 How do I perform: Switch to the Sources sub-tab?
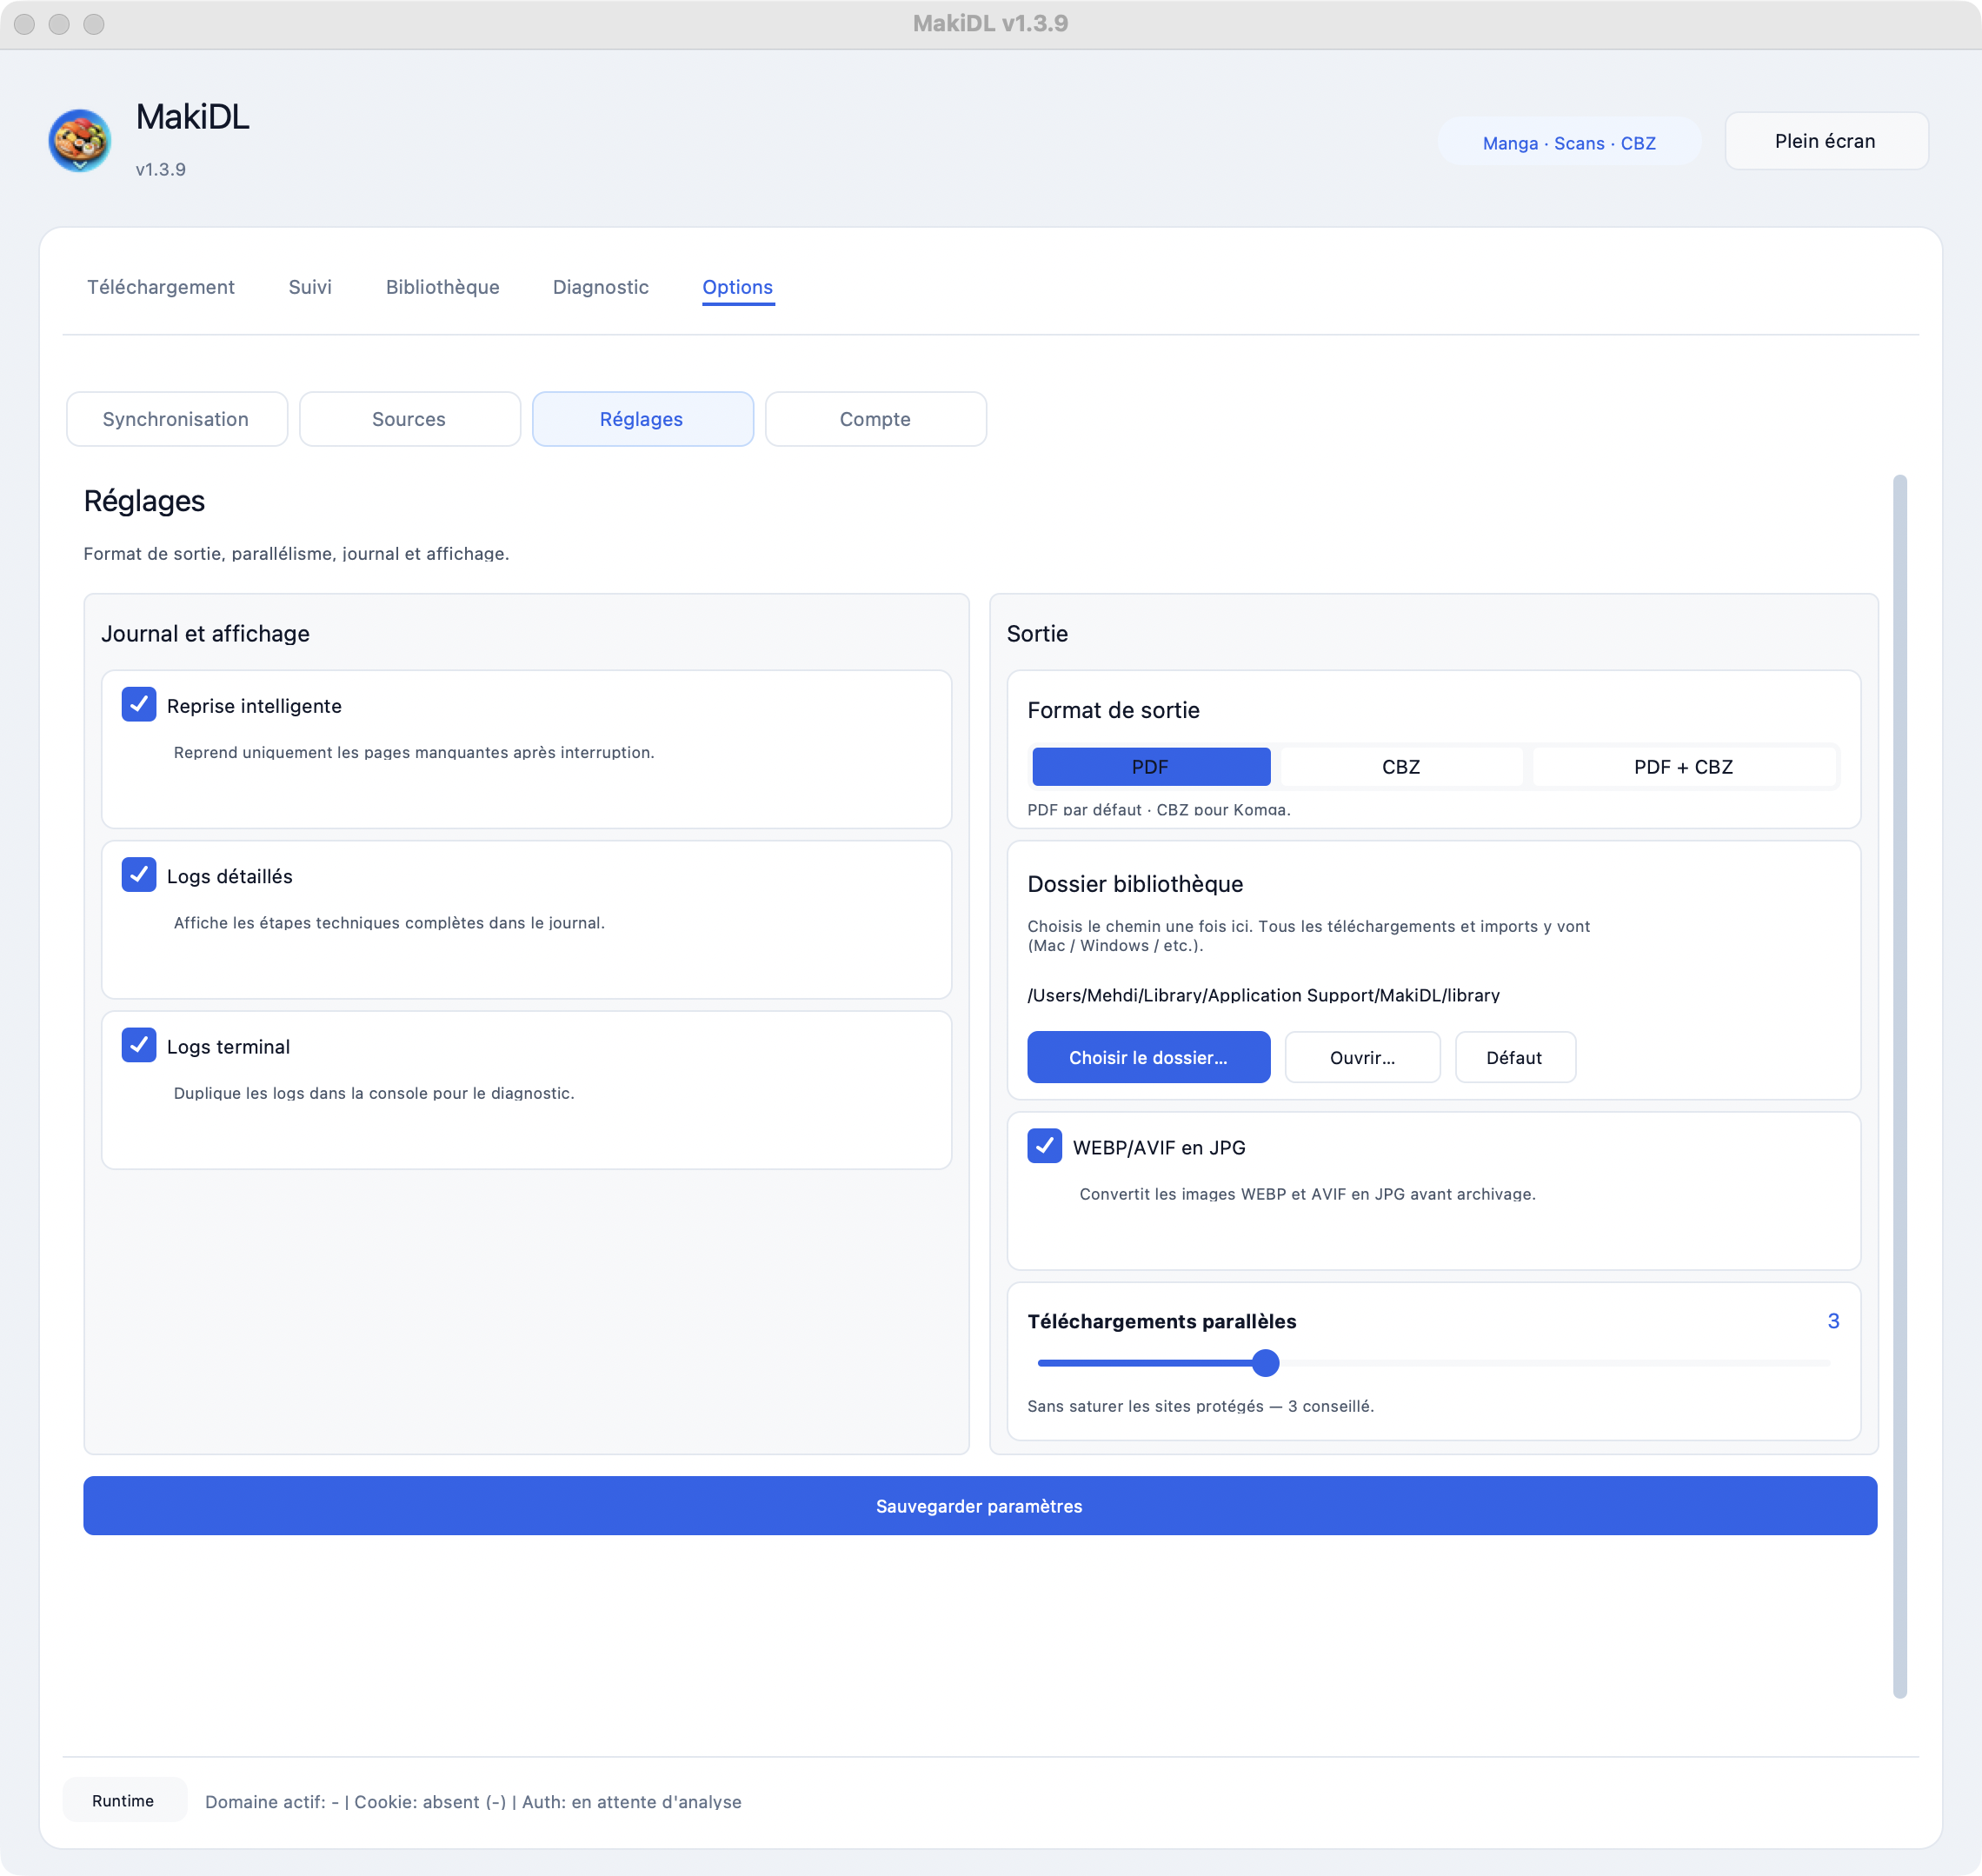click(410, 419)
